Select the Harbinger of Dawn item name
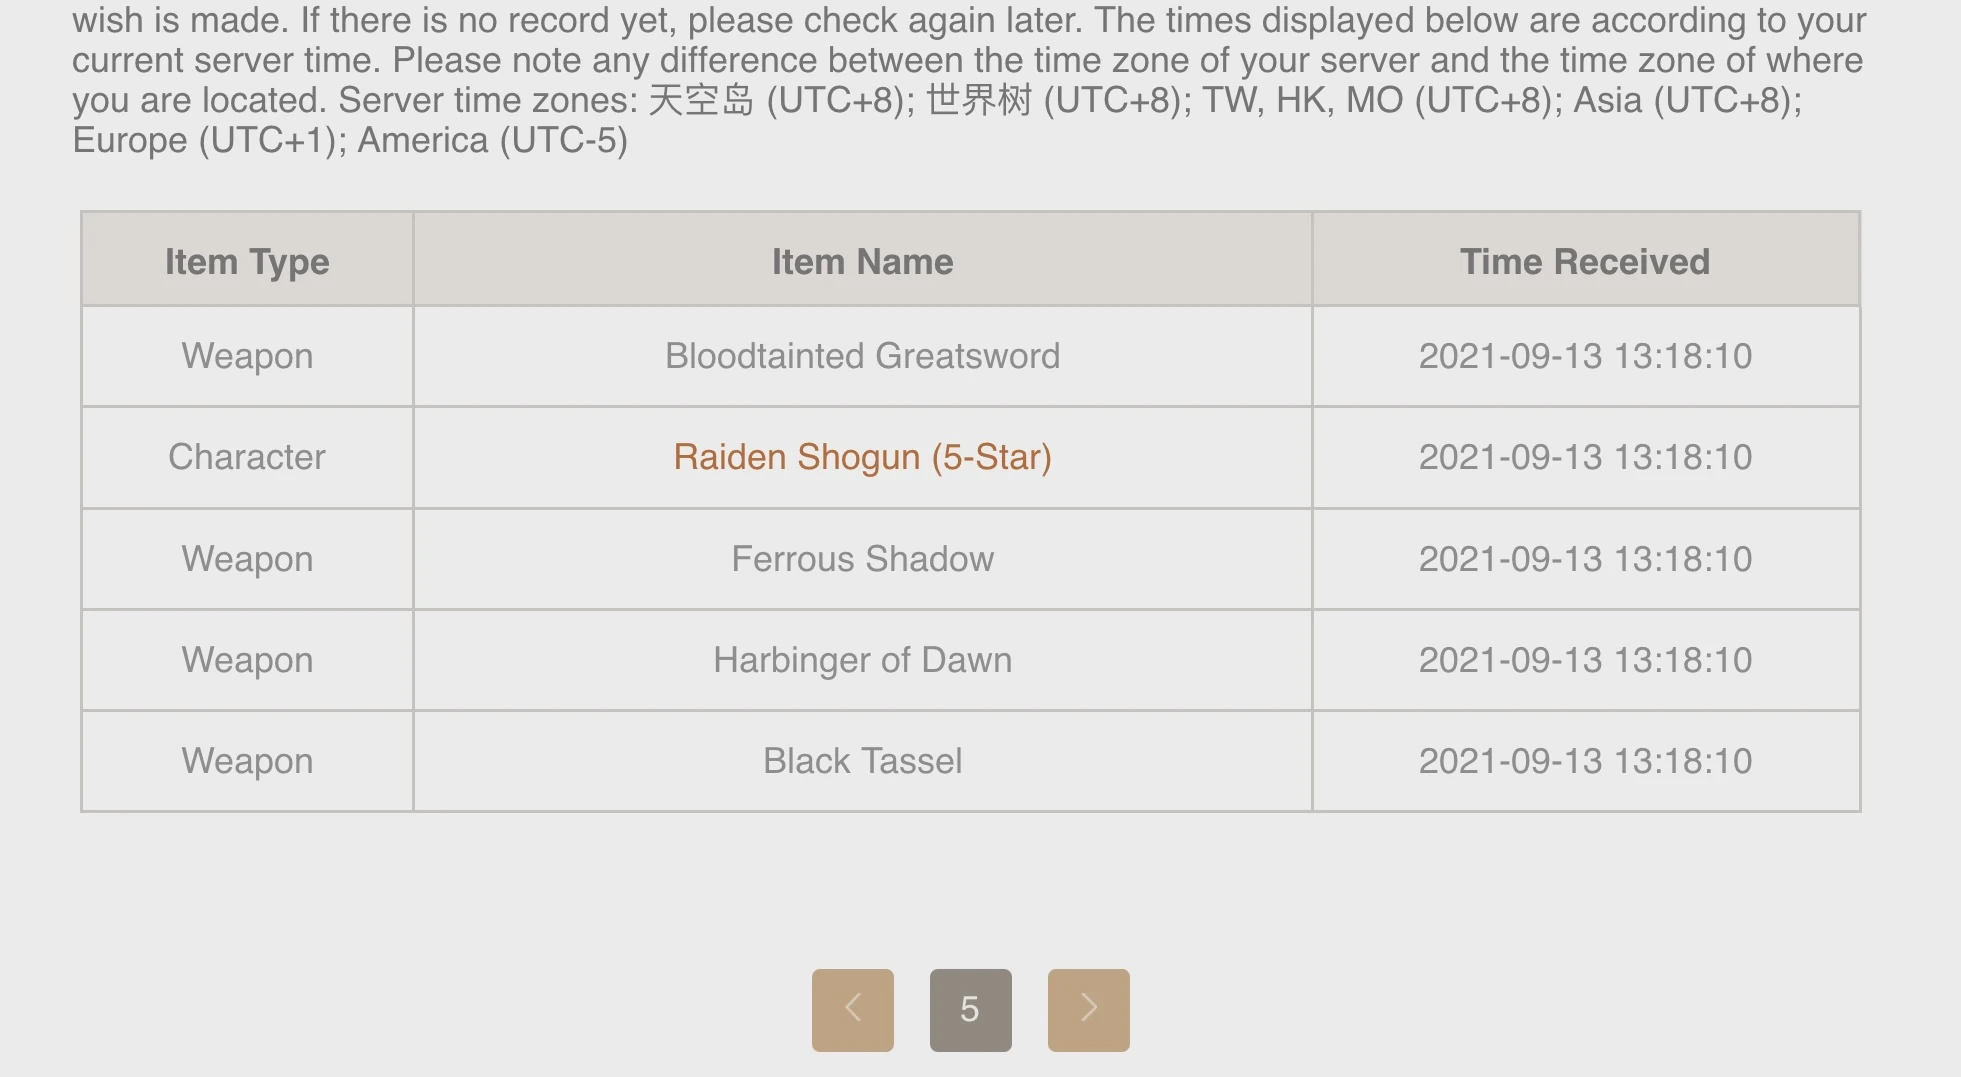This screenshot has height=1077, width=1961. coord(862,660)
